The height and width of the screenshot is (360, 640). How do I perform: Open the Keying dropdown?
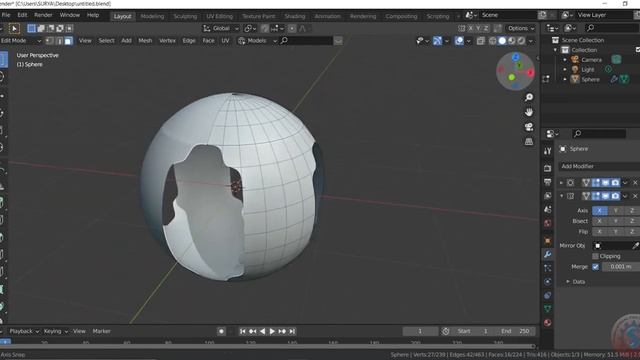pyautogui.click(x=56, y=331)
